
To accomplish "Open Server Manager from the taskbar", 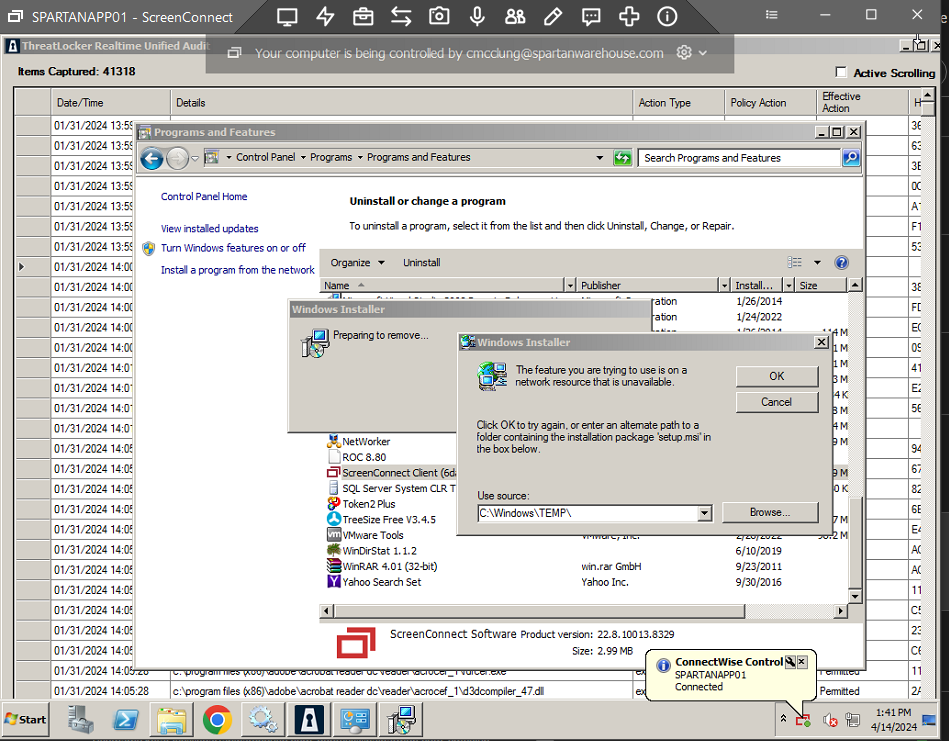I will click(80, 720).
